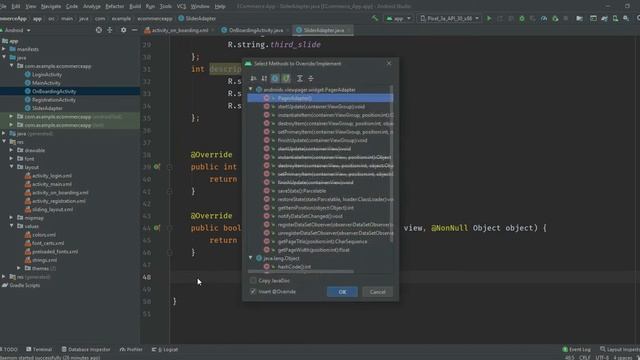Screen dimensions: 640x360
Task: Click the OK button in dialog
Action: click(x=342, y=292)
